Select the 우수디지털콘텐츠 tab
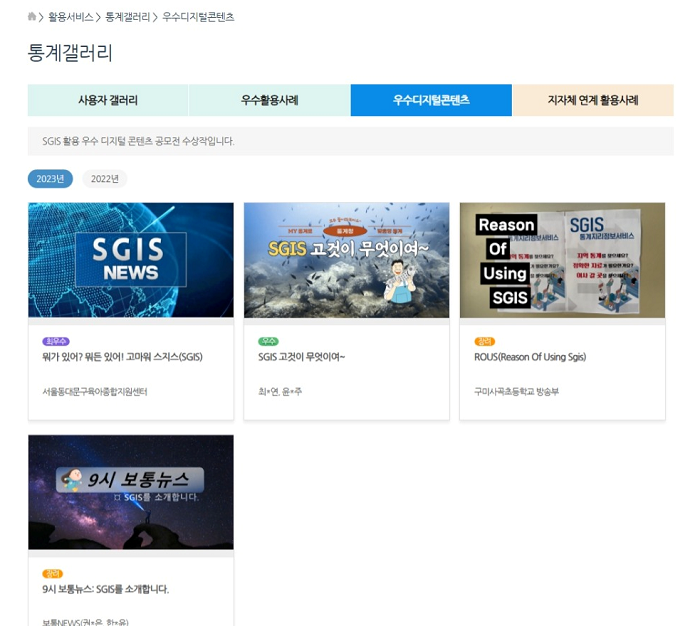Image resolution: width=700 pixels, height=626 pixels. pos(431,100)
